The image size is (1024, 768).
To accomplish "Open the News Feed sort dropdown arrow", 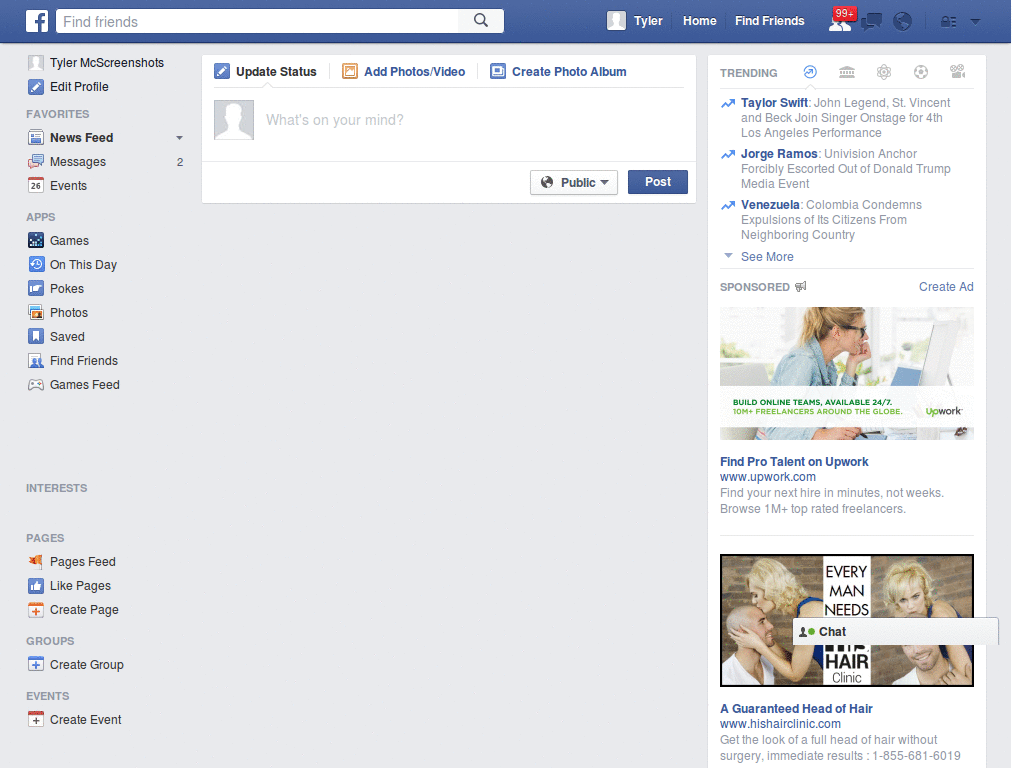I will point(179,138).
